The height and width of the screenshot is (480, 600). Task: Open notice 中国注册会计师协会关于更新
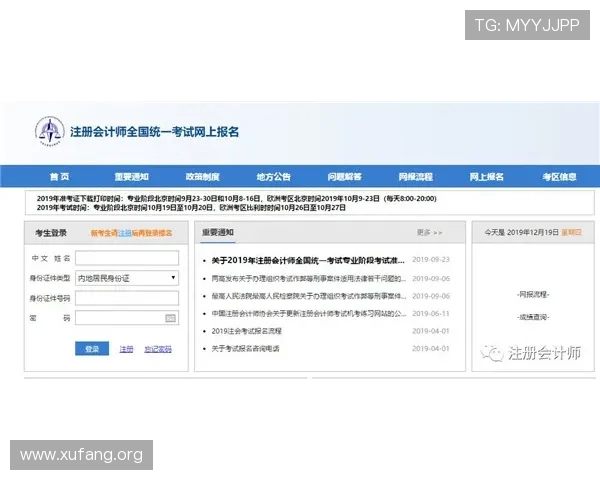tap(308, 313)
